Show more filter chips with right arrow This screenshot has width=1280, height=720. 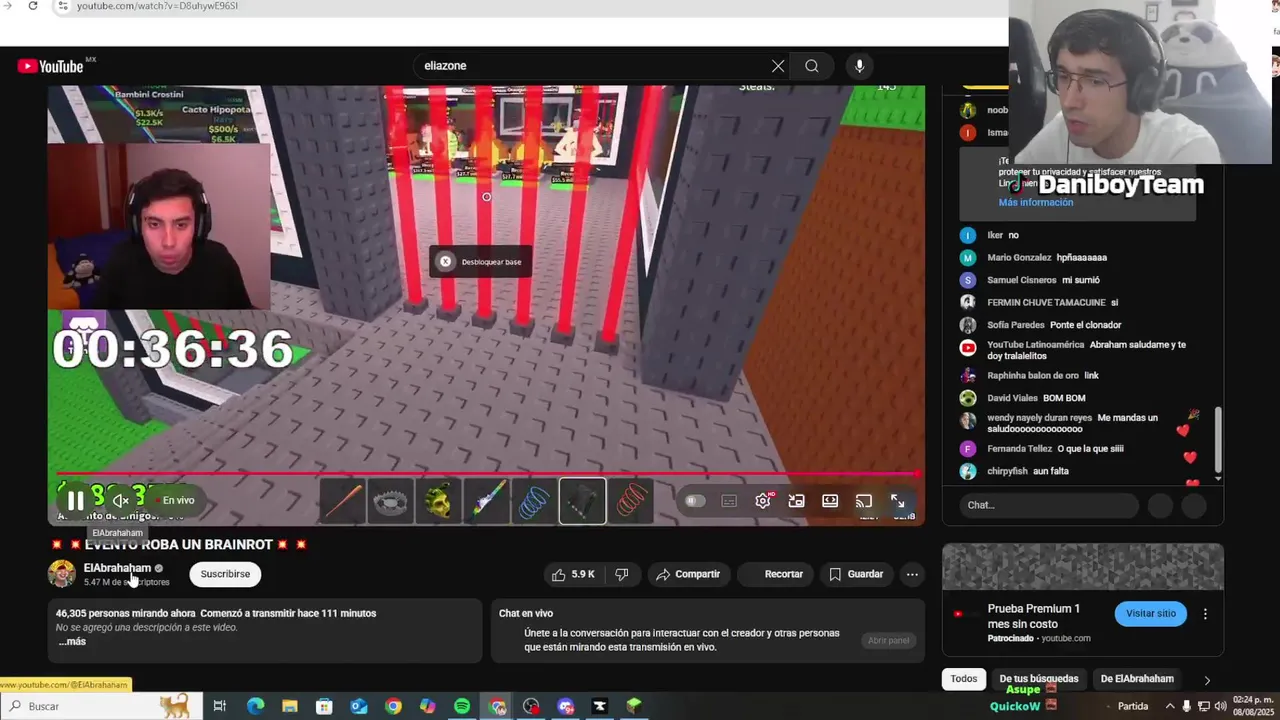point(1207,680)
